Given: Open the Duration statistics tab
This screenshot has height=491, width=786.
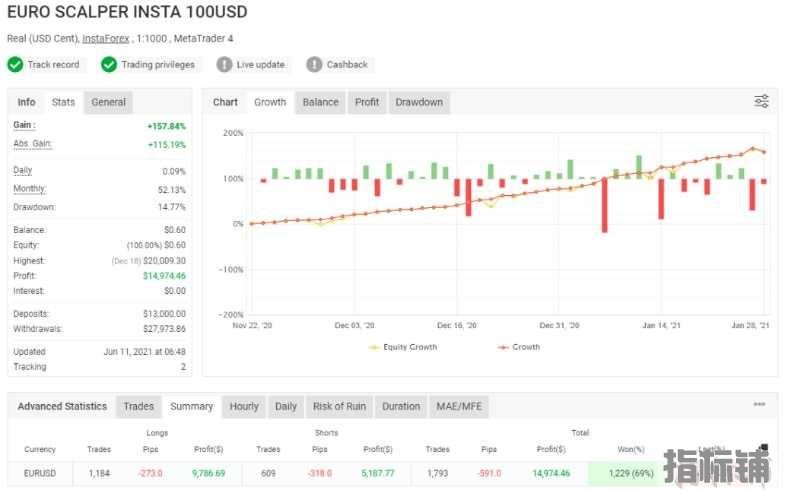Looking at the screenshot, I should tap(401, 406).
